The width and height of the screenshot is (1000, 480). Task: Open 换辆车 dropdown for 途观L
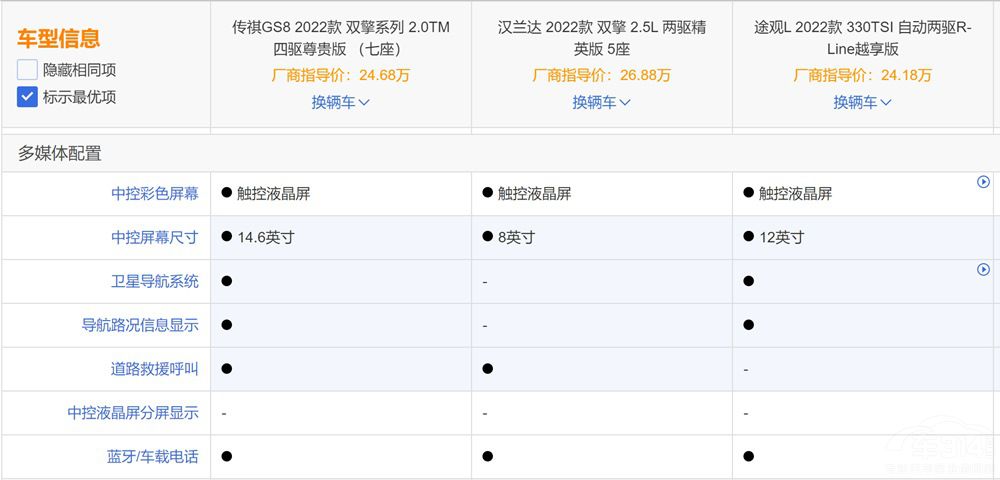(x=863, y=102)
